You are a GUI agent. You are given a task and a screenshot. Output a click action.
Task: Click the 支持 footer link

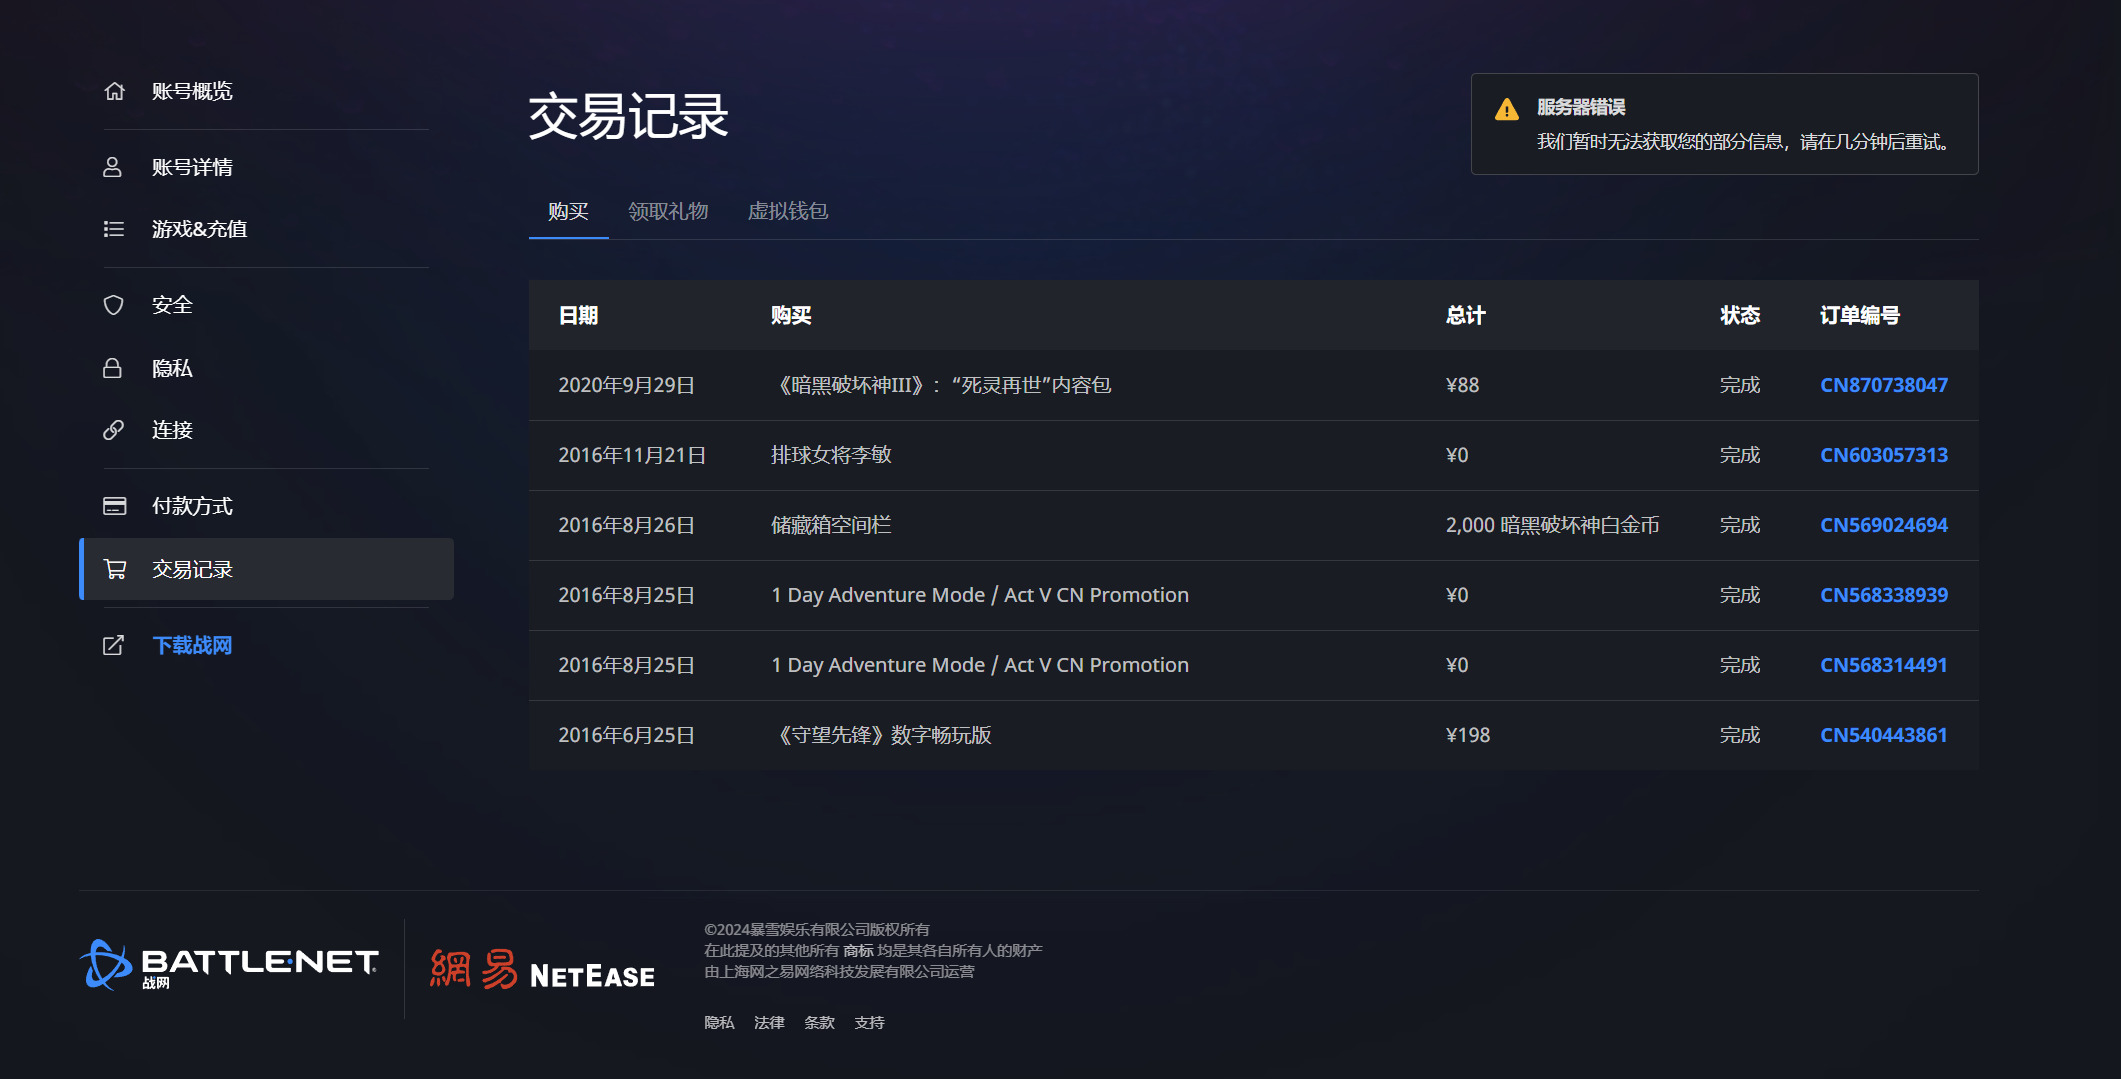point(869,1022)
